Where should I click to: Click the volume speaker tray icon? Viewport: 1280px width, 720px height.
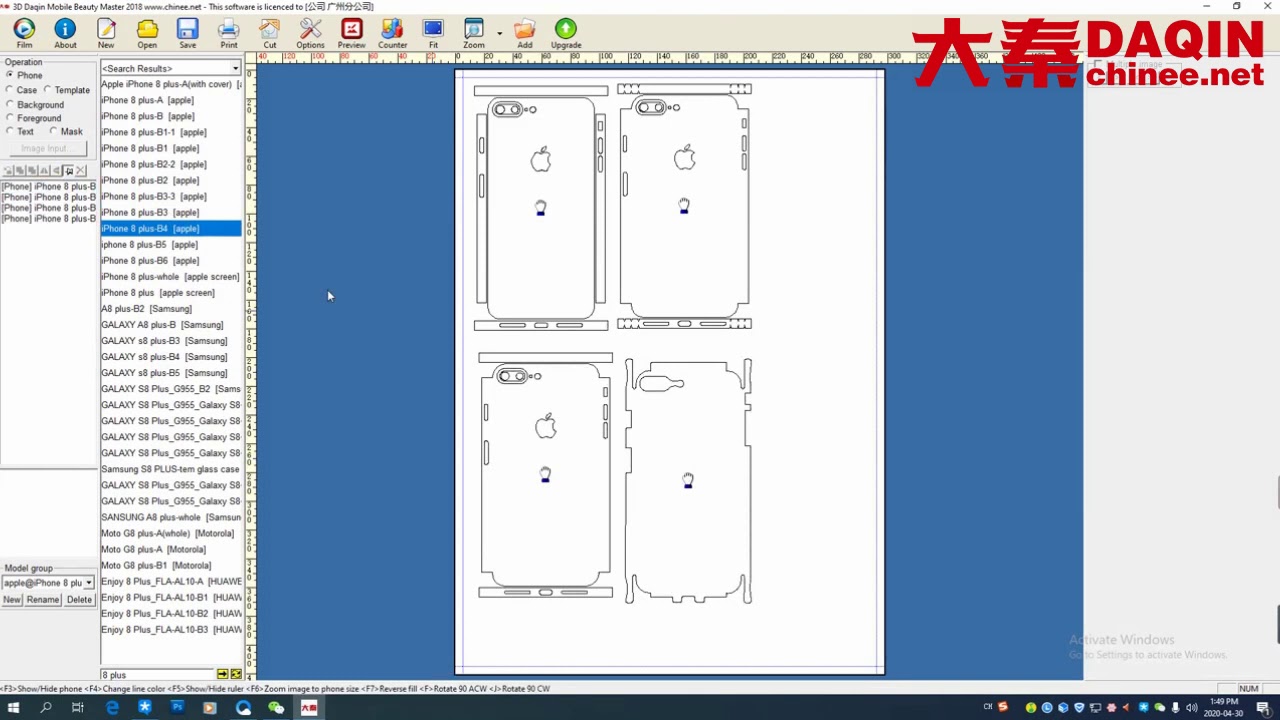[x=1191, y=708]
